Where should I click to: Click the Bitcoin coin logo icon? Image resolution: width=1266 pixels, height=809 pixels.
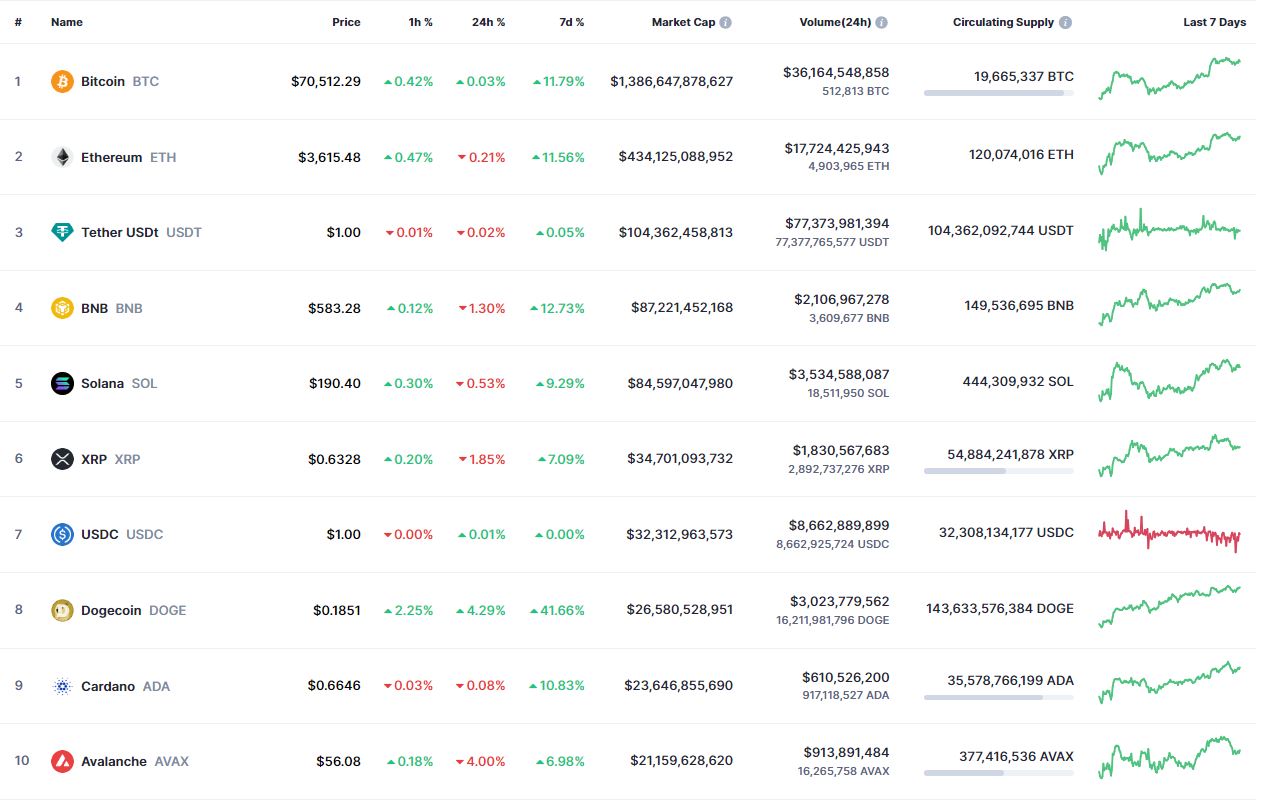click(x=62, y=81)
